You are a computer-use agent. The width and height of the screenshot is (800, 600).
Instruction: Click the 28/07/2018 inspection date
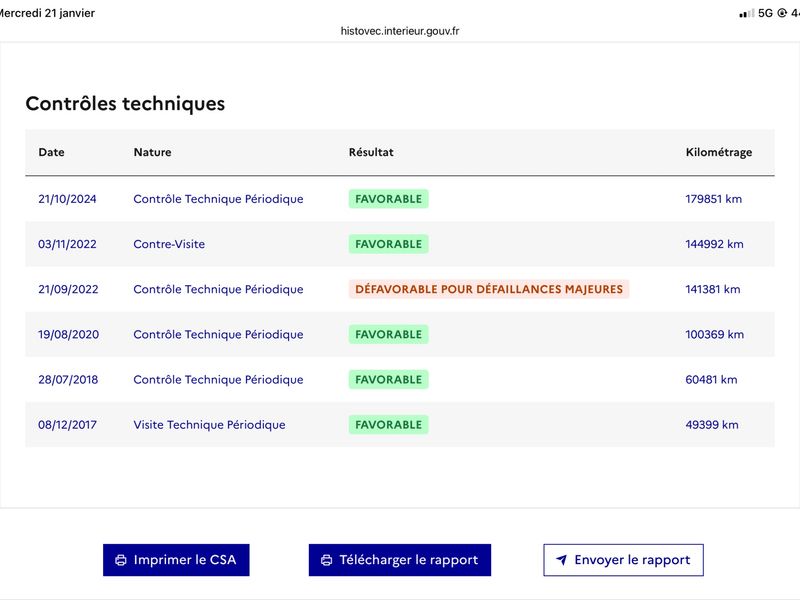68,380
